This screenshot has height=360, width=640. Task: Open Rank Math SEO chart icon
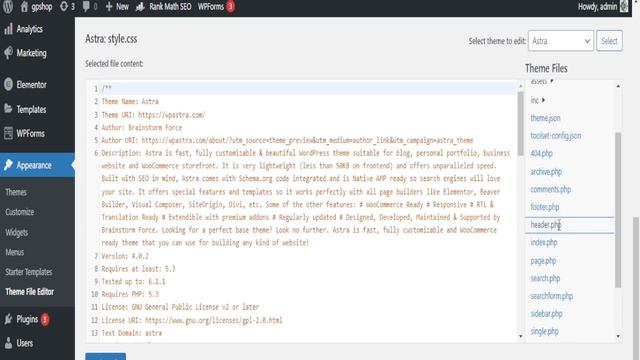pyautogui.click(x=140, y=7)
